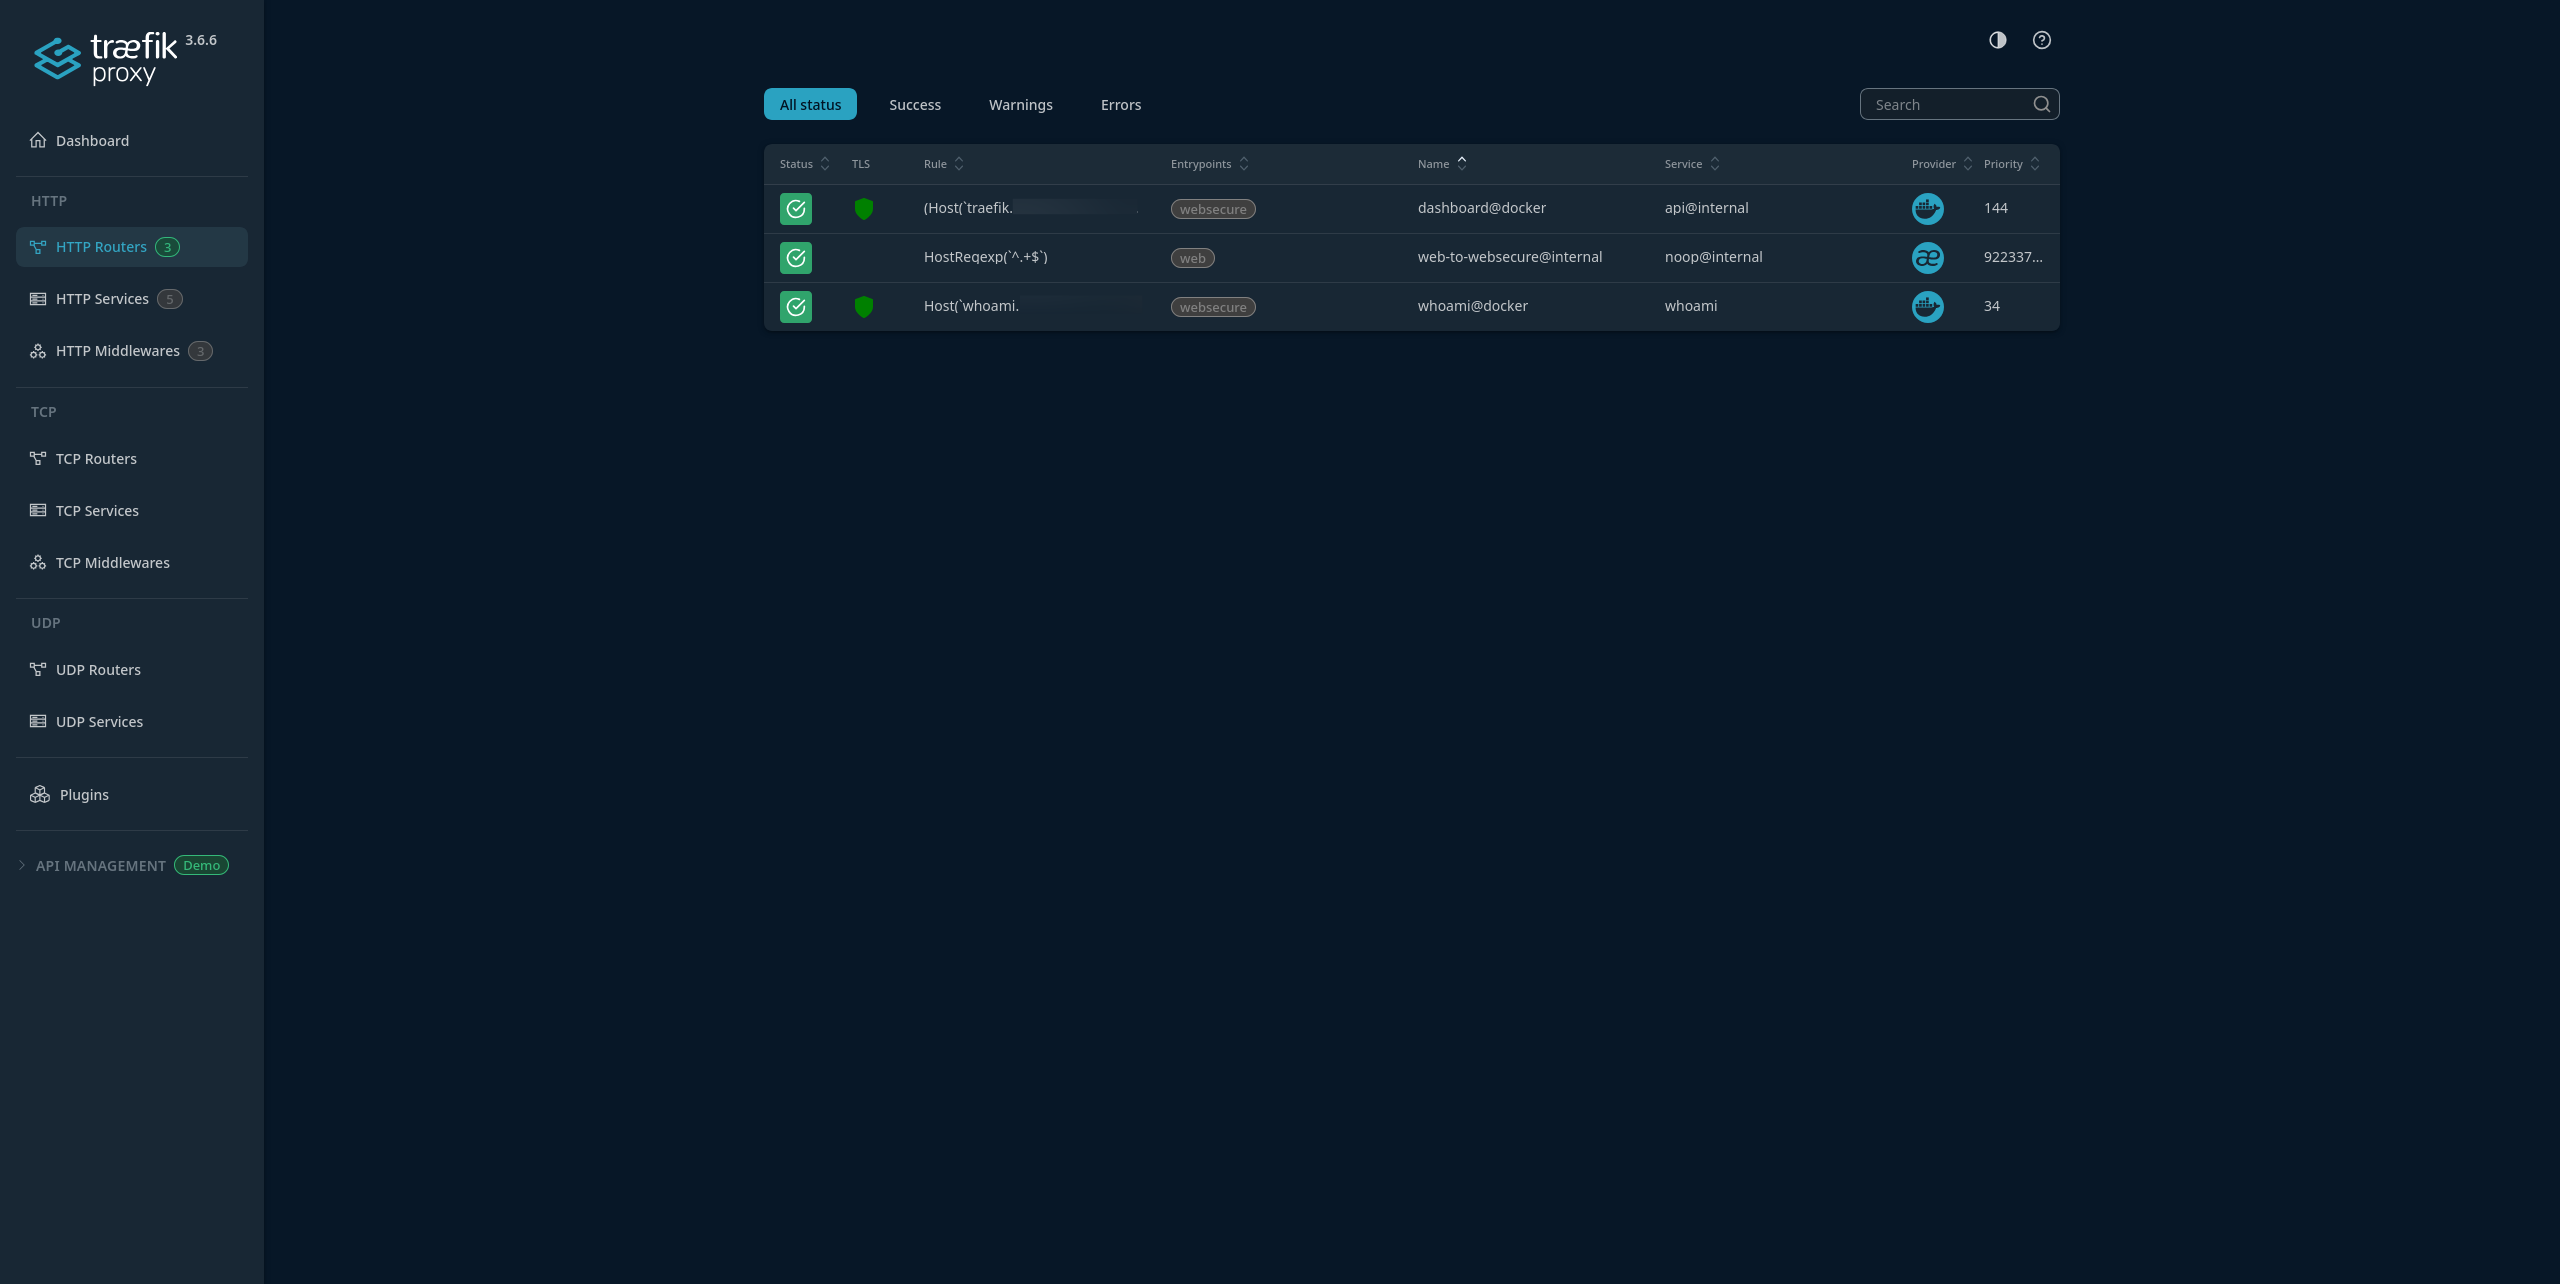Expand the API MANAGEMENT section

click(22, 865)
